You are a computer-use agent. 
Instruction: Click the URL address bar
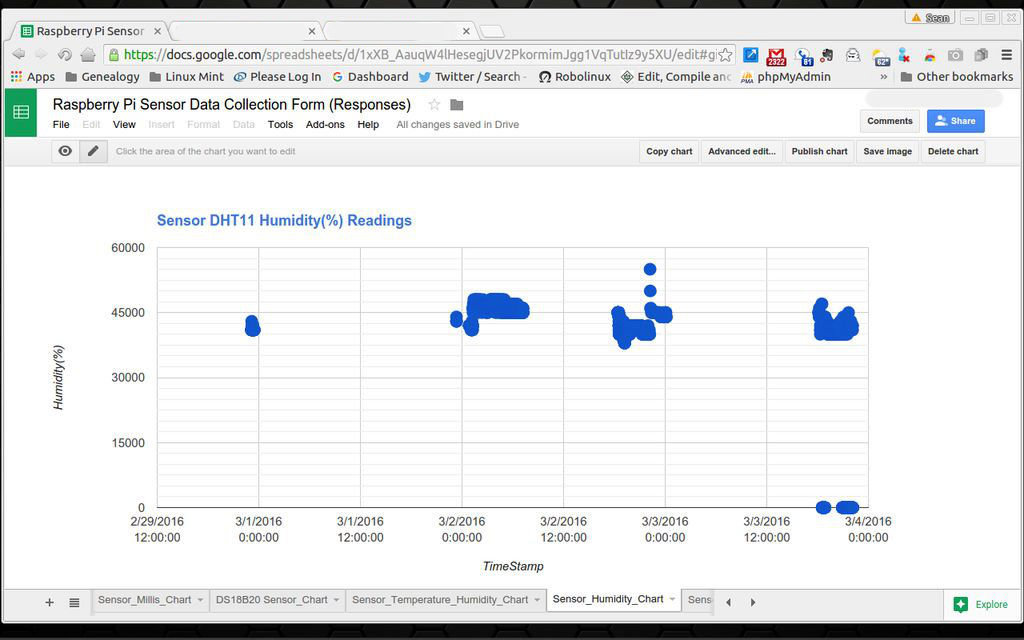click(x=418, y=55)
